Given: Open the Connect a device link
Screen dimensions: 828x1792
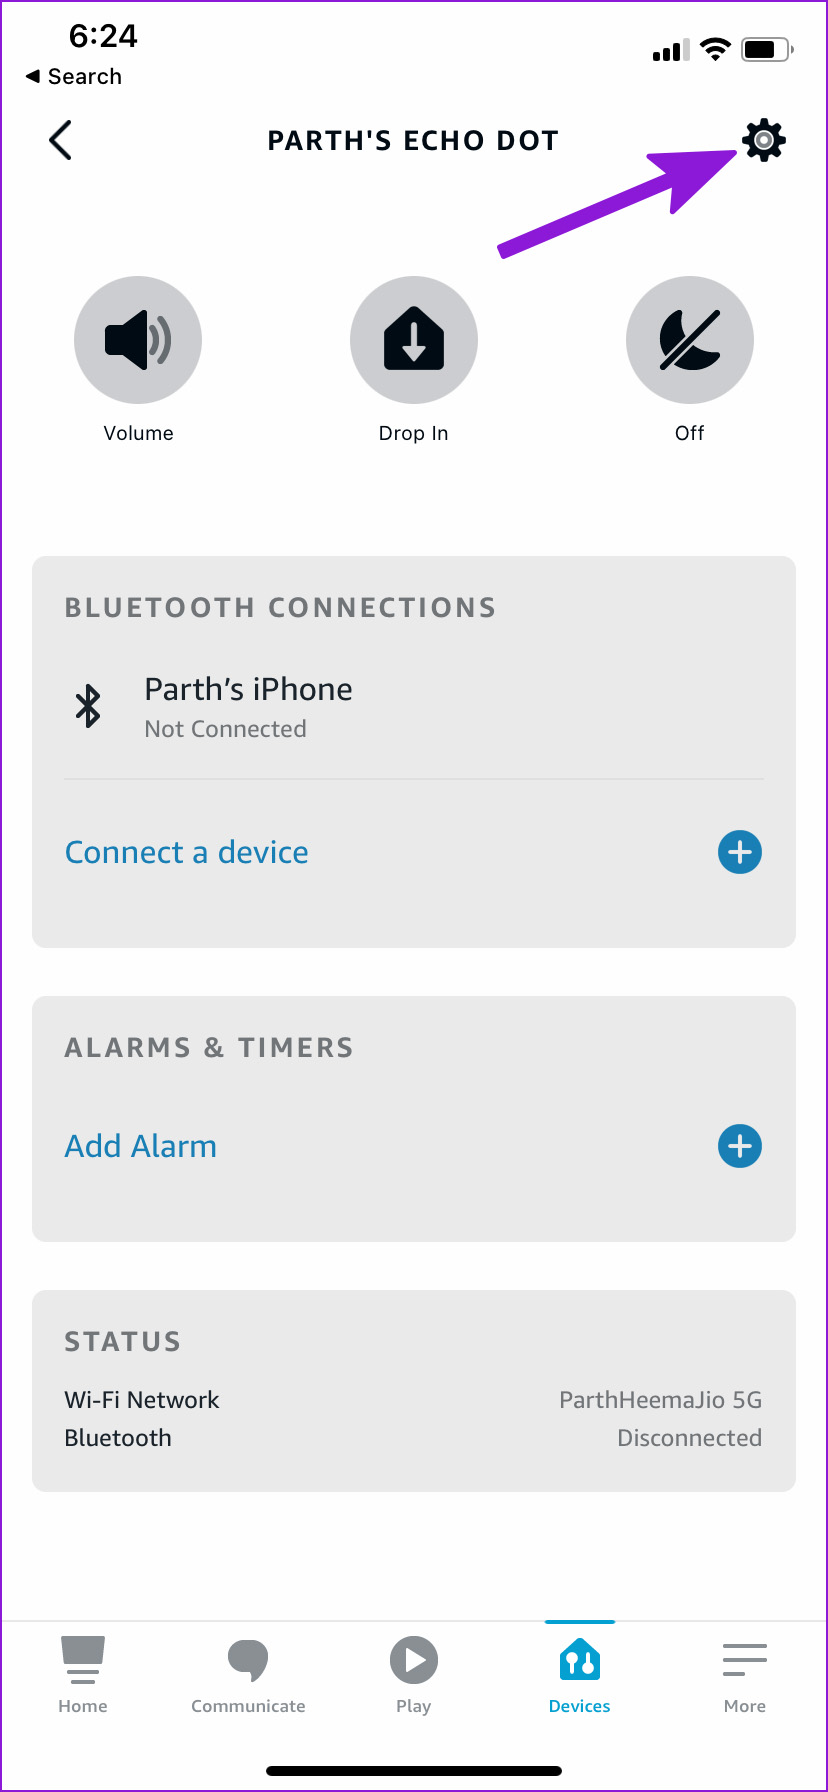Looking at the screenshot, I should click(x=187, y=852).
